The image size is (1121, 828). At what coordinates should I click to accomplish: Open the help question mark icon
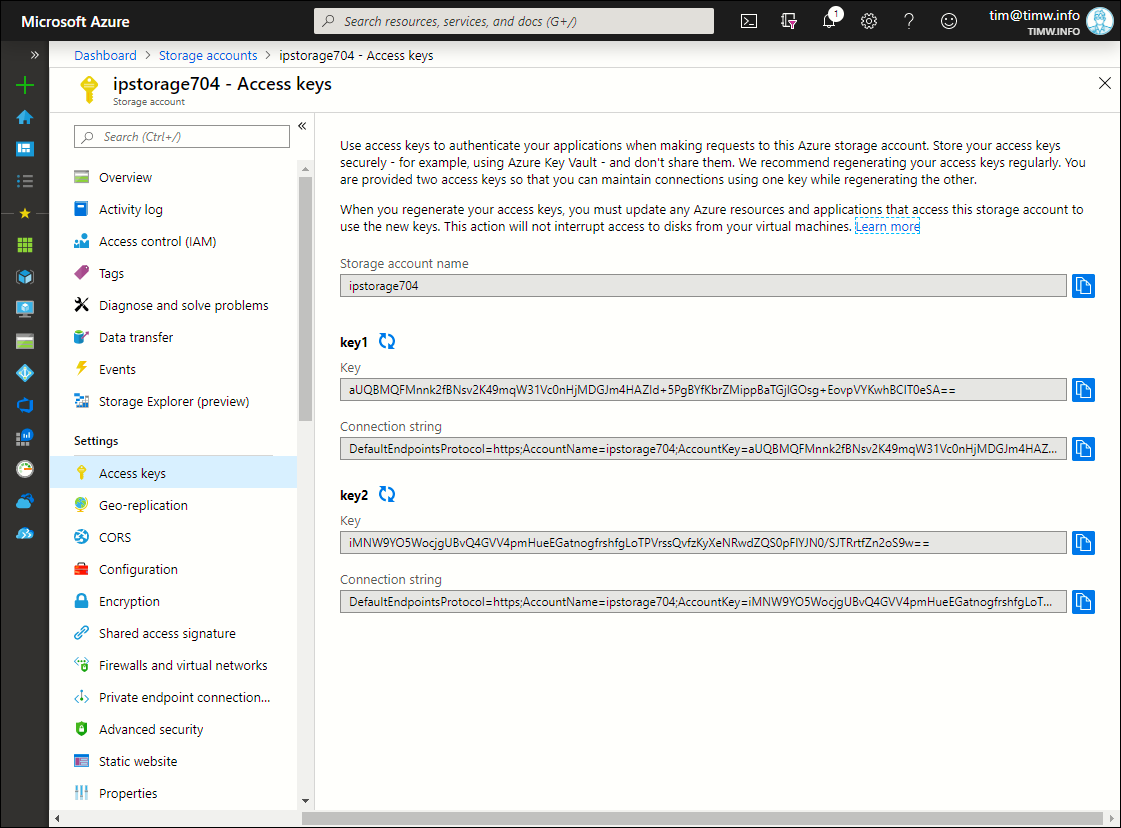(x=909, y=21)
